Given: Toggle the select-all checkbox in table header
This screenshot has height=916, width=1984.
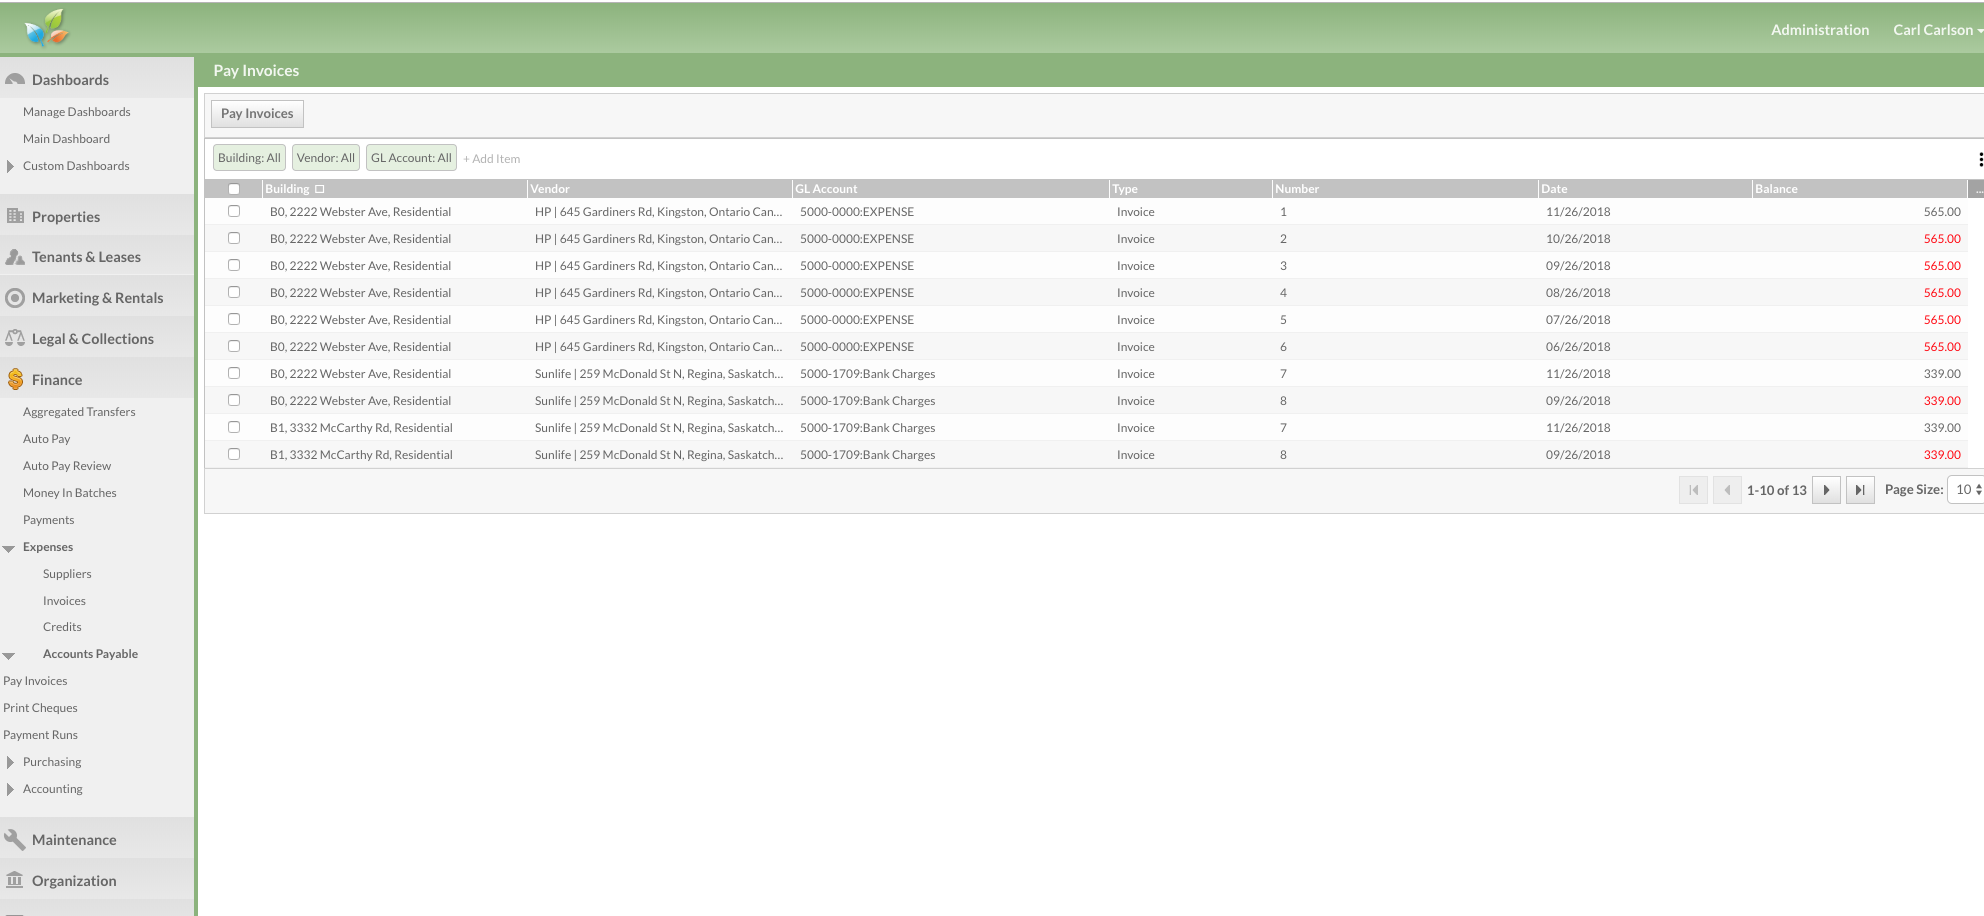Looking at the screenshot, I should click(234, 189).
